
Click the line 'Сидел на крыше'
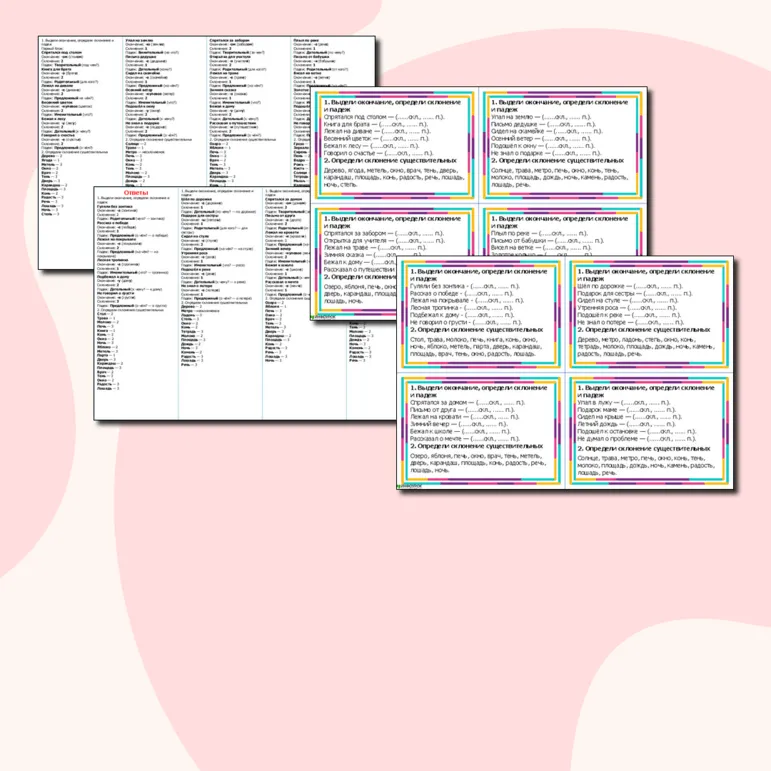click(629, 416)
